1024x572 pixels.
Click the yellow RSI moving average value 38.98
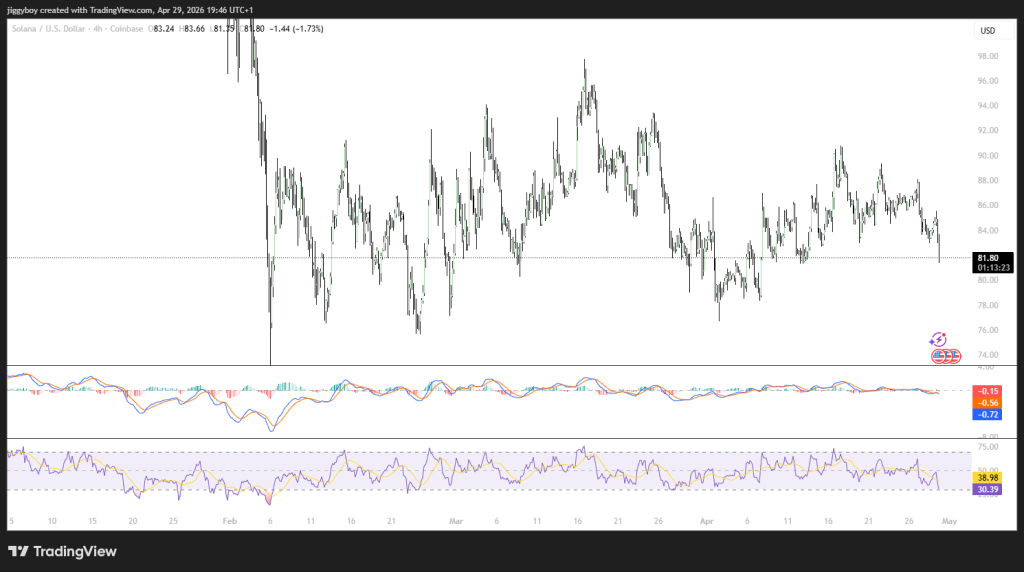pyautogui.click(x=987, y=479)
